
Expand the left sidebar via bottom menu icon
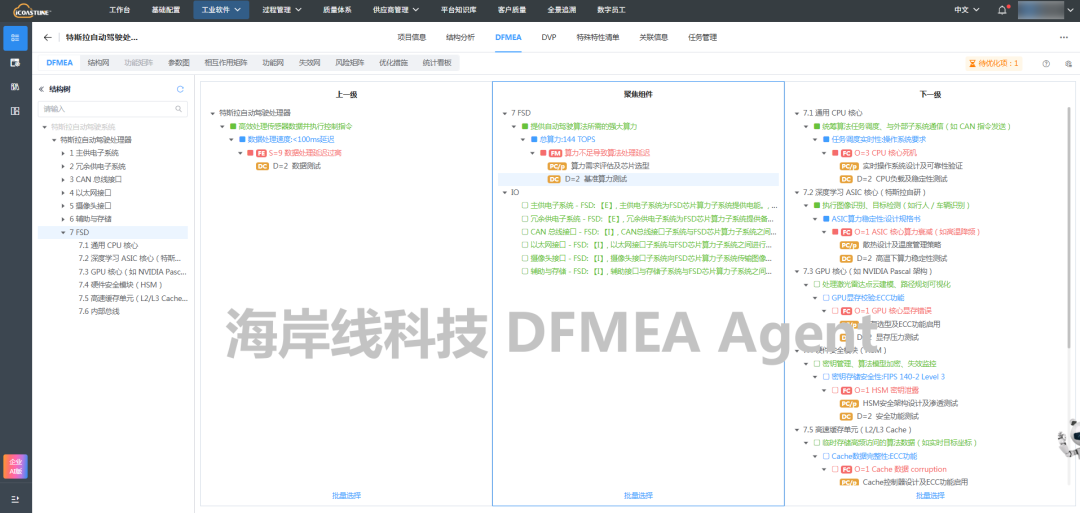[x=15, y=498]
